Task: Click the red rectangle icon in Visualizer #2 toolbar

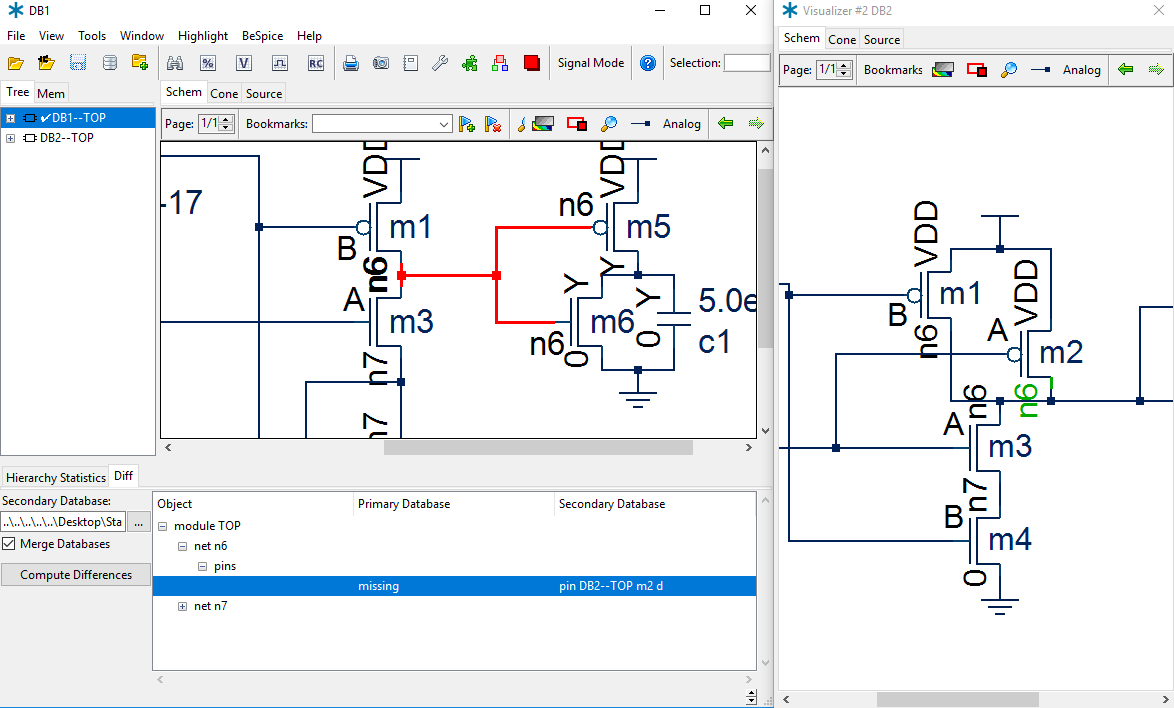Action: (x=976, y=70)
